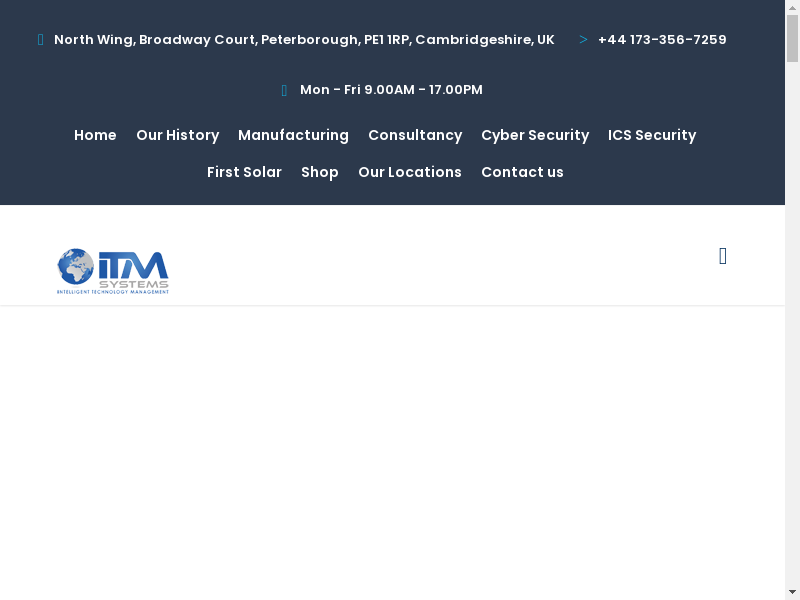Click the phone icon beside the number

[x=583, y=40]
